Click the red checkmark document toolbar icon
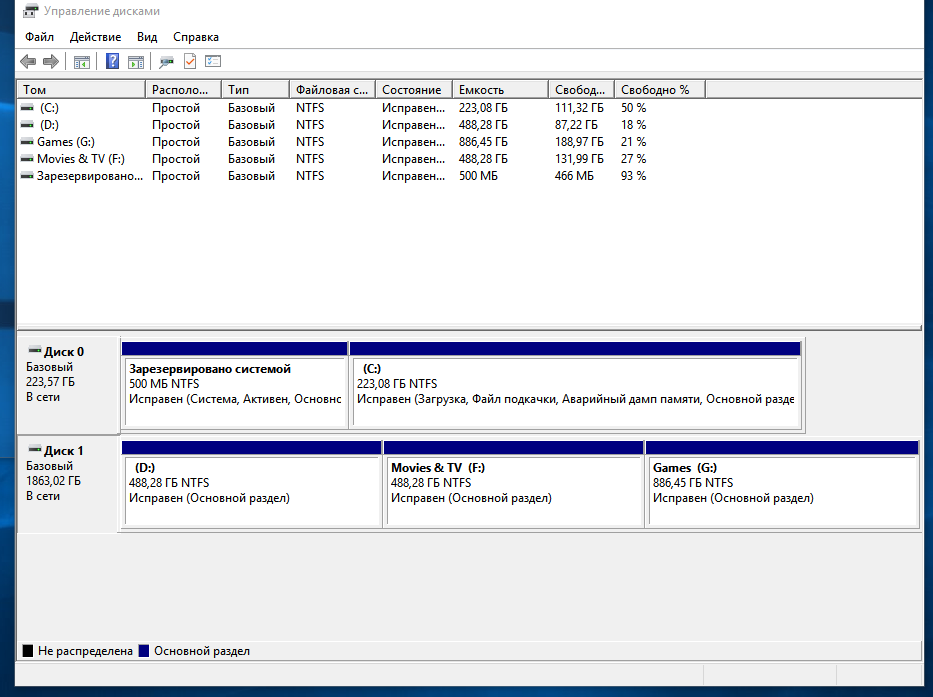 (x=189, y=62)
